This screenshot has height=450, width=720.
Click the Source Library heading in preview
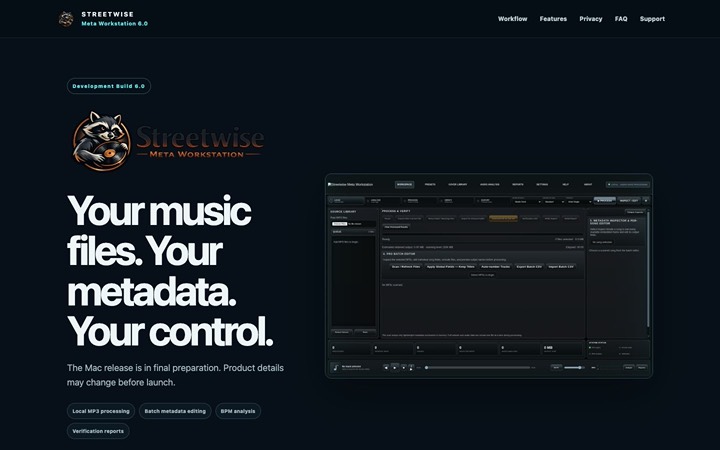pyautogui.click(x=343, y=212)
